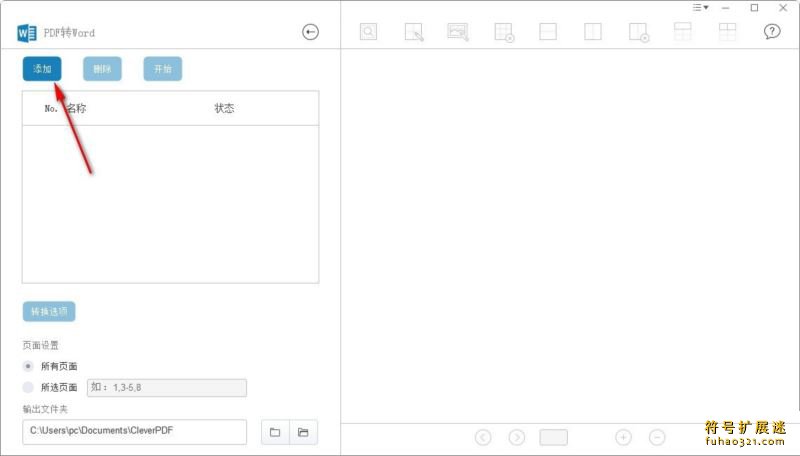800x456 pixels.
Task: Select 所选页面 radio button
Action: [x=28, y=388]
